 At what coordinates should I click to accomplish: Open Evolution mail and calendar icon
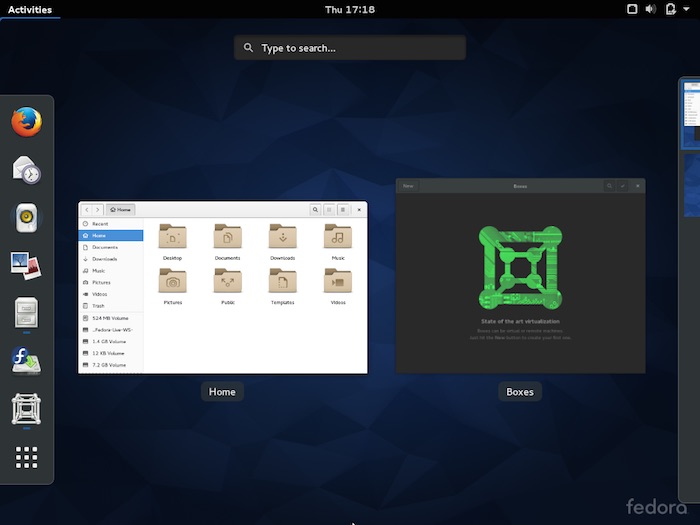click(x=27, y=170)
